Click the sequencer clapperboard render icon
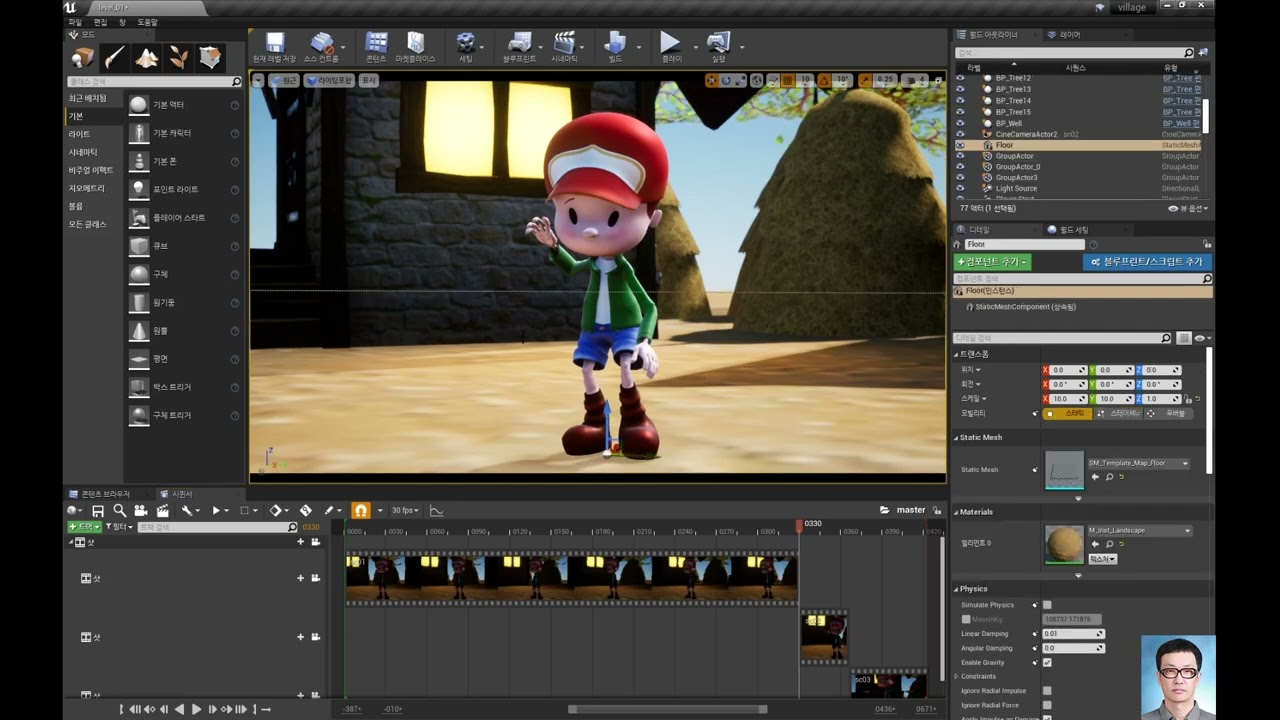Screen dimensions: 1280x720 pyautogui.click(x=162, y=511)
